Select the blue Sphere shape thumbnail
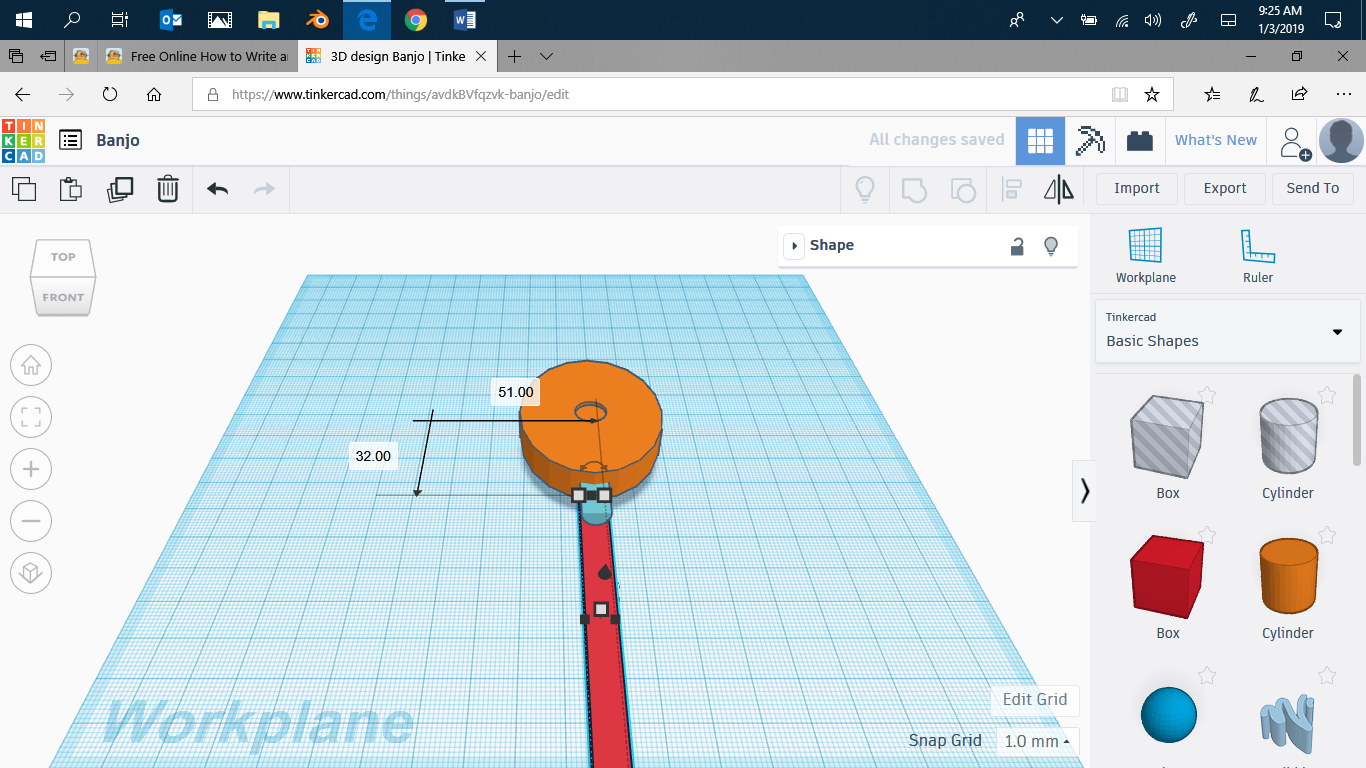 tap(1168, 714)
